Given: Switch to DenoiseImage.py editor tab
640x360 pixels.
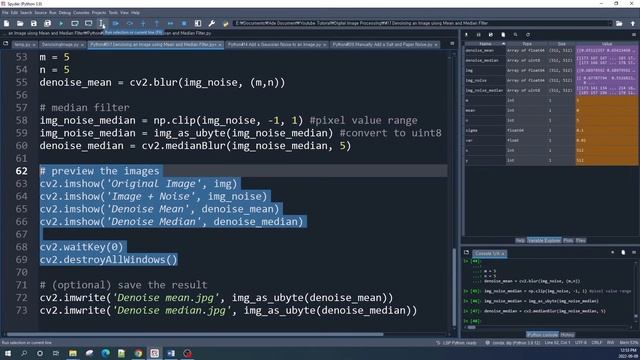Looking at the screenshot, I should (x=62, y=44).
